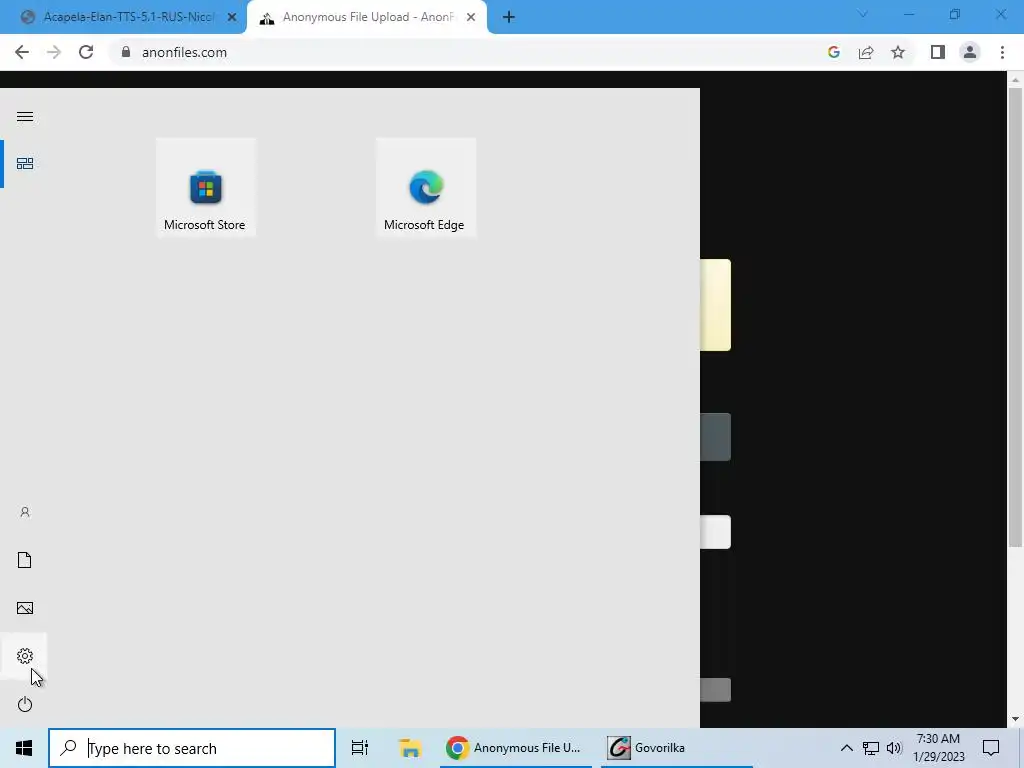Viewport: 1024px width, 768px height.
Task: Share this page via share icon
Action: pos(866,52)
